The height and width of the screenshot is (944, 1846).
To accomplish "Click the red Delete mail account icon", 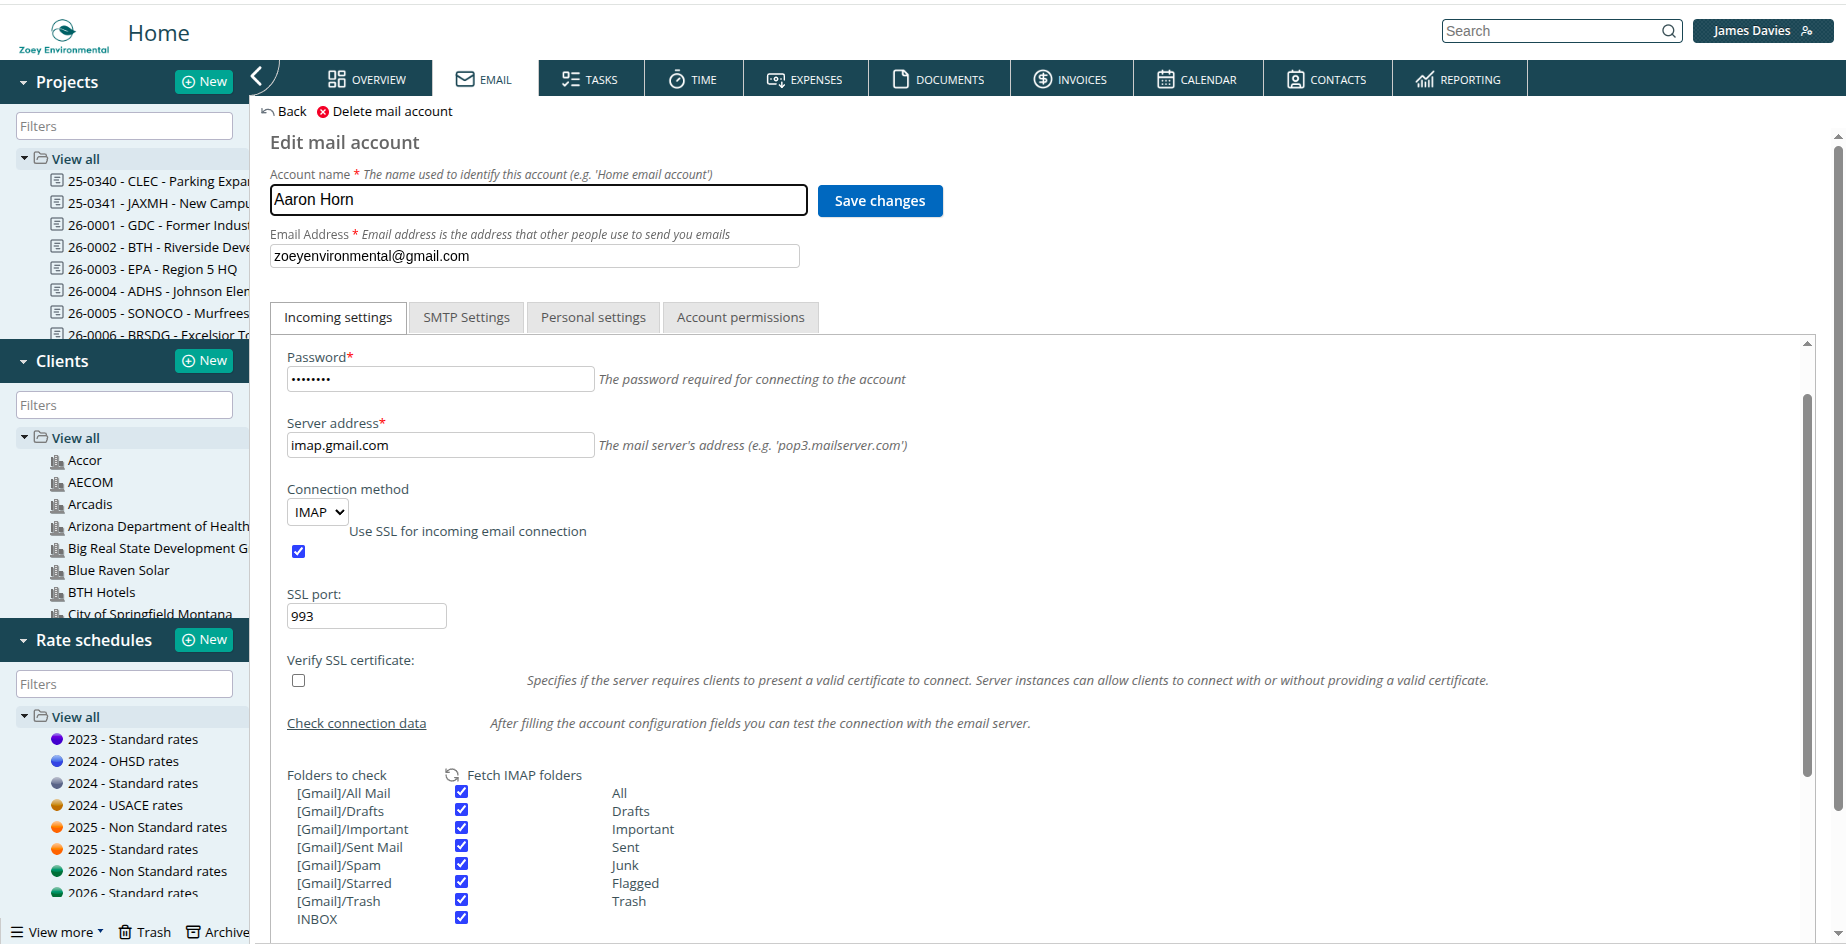I will coord(323,112).
